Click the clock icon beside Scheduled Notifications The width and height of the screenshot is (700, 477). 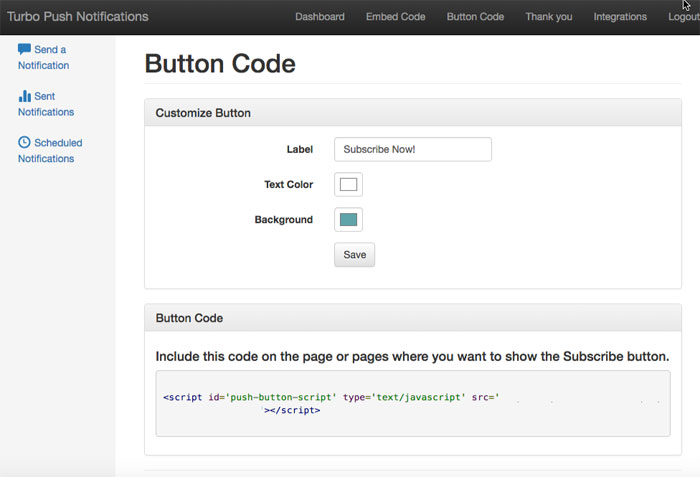pos(24,142)
